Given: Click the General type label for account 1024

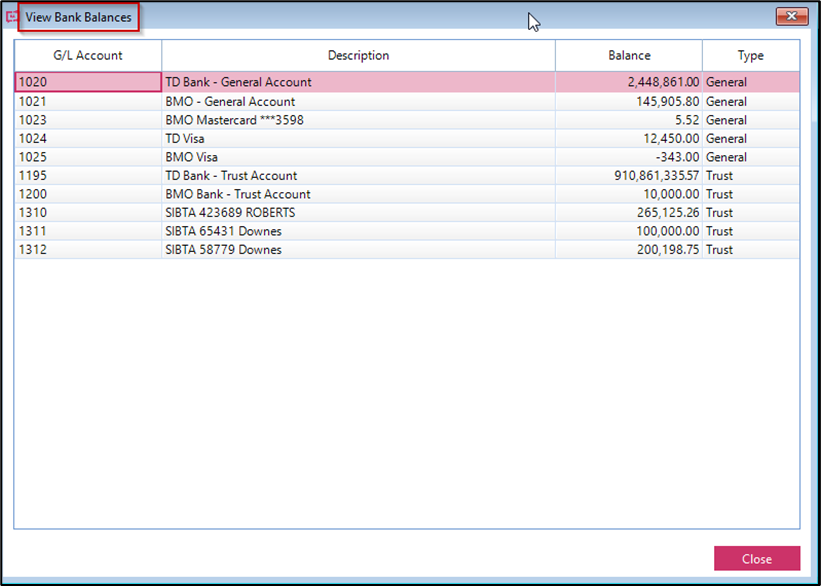Looking at the screenshot, I should tap(726, 138).
